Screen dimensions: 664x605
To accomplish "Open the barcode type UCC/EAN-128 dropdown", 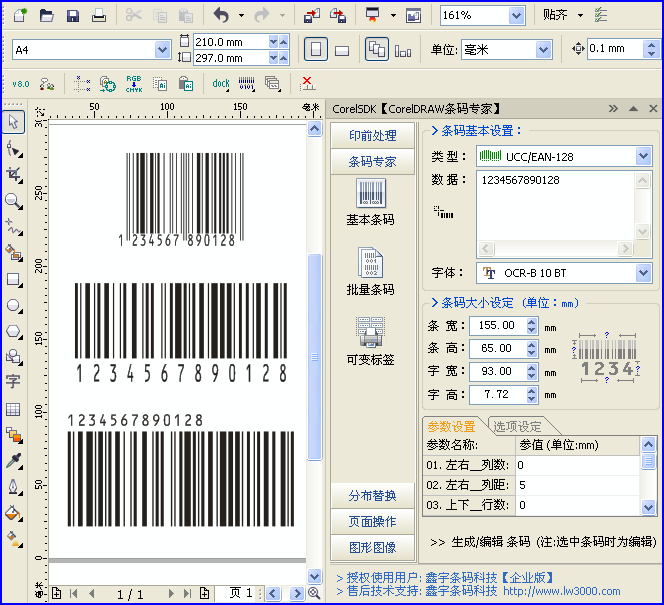I will (x=643, y=157).
